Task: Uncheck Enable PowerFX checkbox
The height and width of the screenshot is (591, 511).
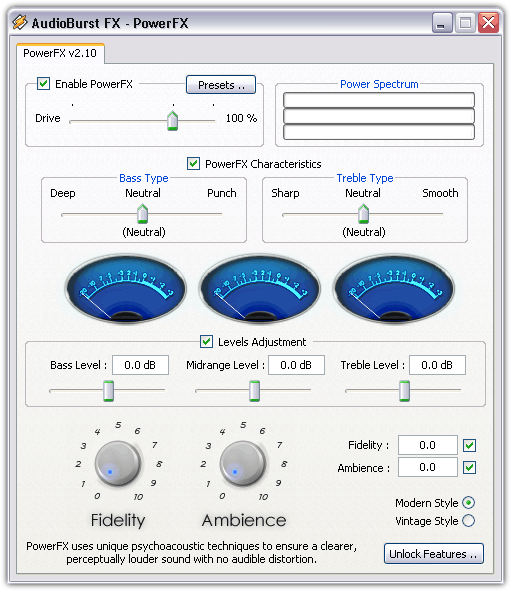Action: [x=43, y=83]
